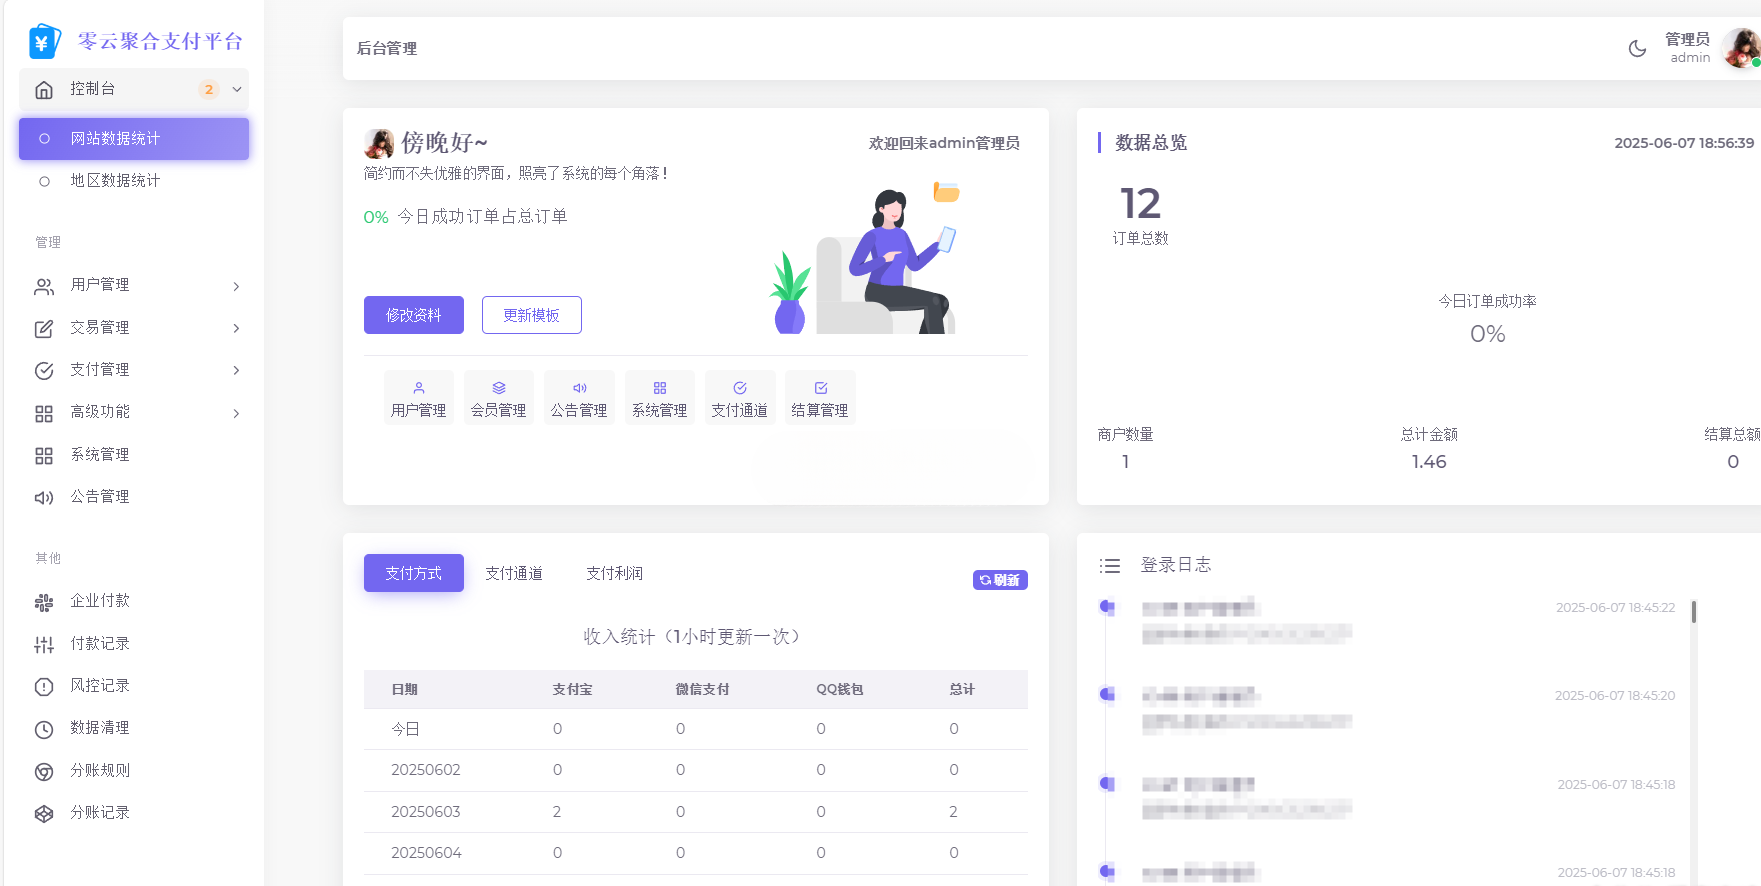Click the 企业付款 sidebar icon

click(44, 602)
